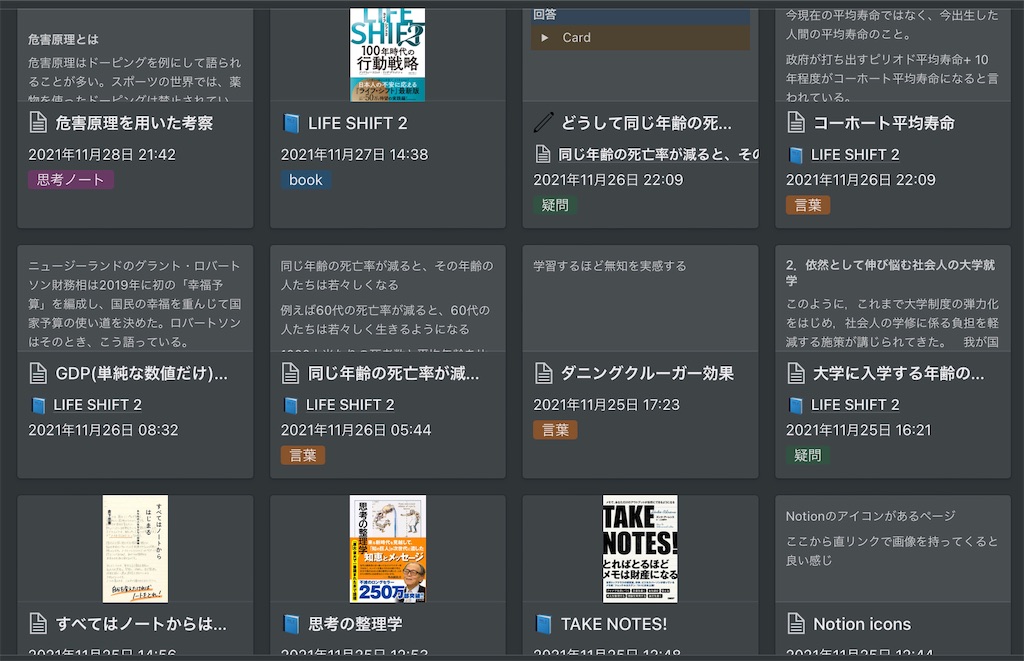Click すべてはノートから book cover thumbnail
Screen dimensions: 1024x661
point(135,549)
